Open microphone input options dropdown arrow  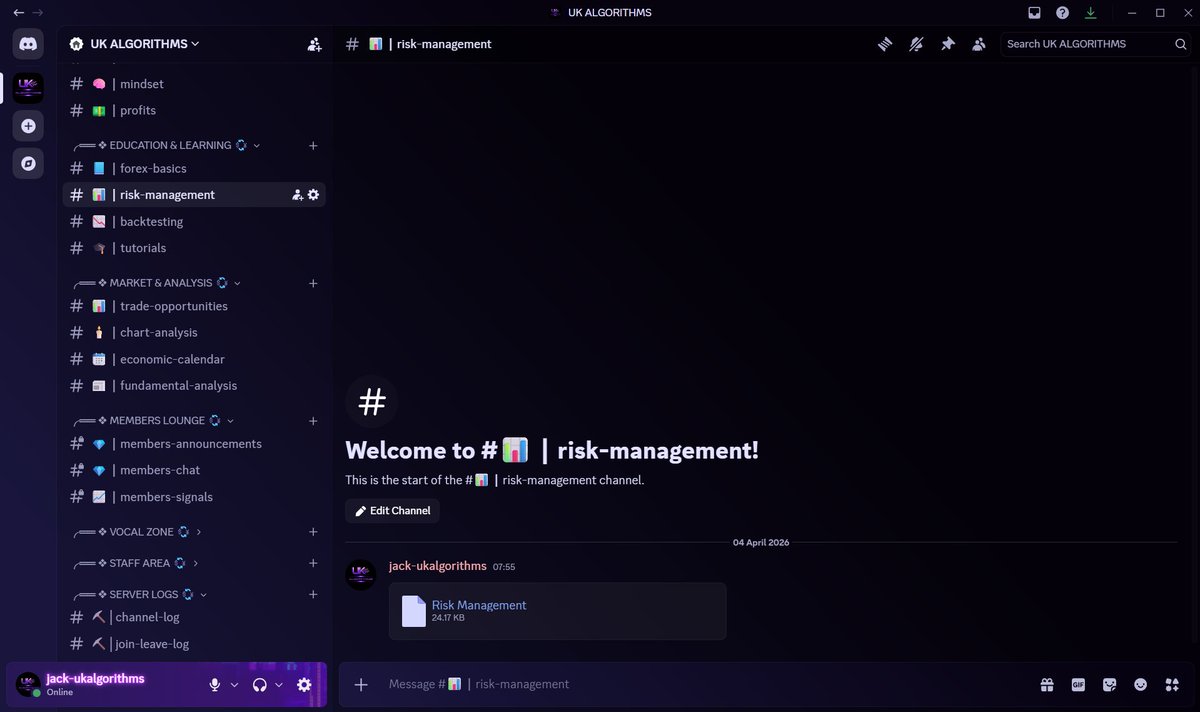tap(235, 685)
